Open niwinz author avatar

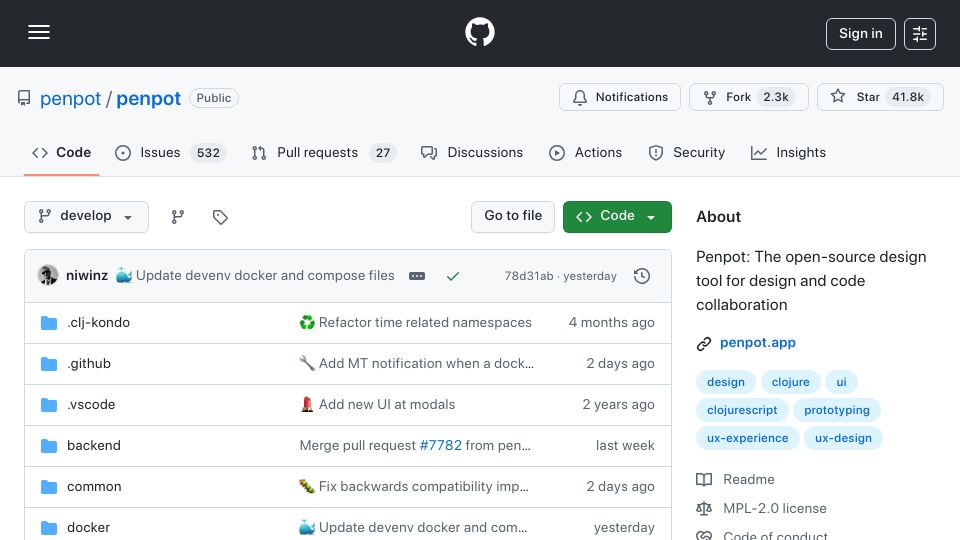pyautogui.click(x=48, y=276)
